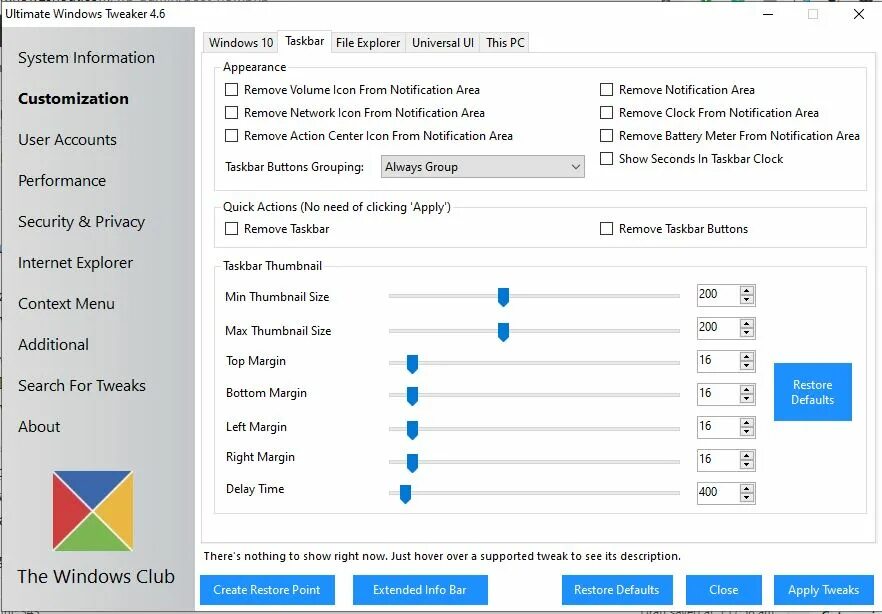The image size is (882, 614).
Task: Open System Information section
Action: pos(86,57)
